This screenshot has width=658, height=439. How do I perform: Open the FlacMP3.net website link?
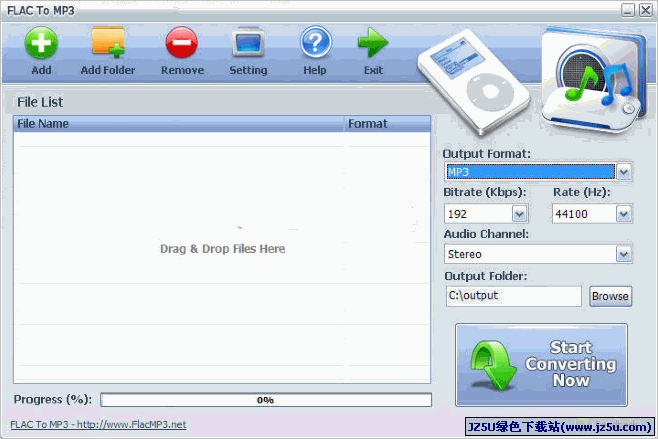click(x=98, y=424)
